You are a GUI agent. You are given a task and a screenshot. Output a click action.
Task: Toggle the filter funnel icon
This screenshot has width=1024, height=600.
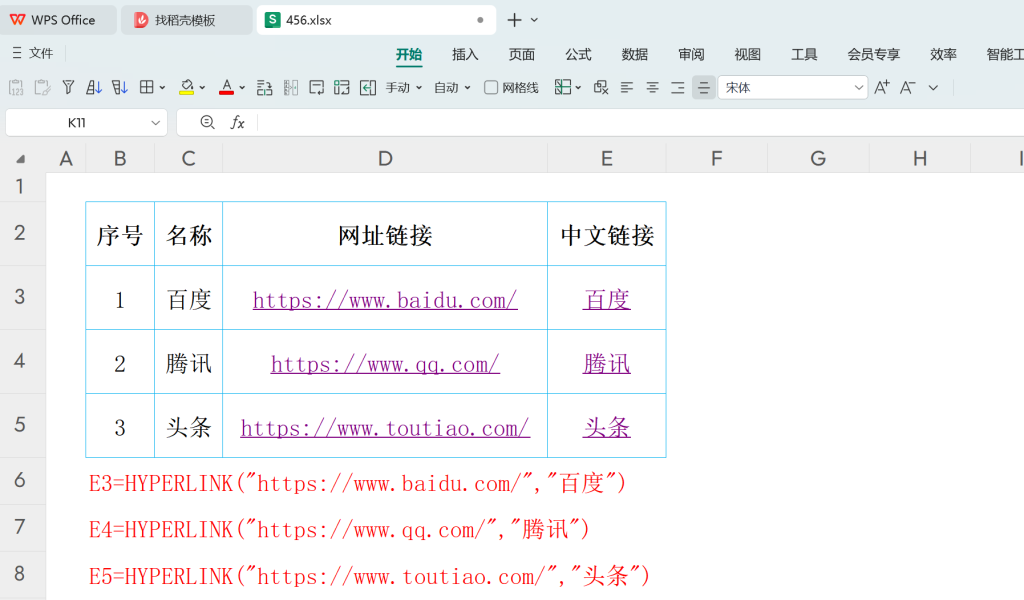click(68, 87)
